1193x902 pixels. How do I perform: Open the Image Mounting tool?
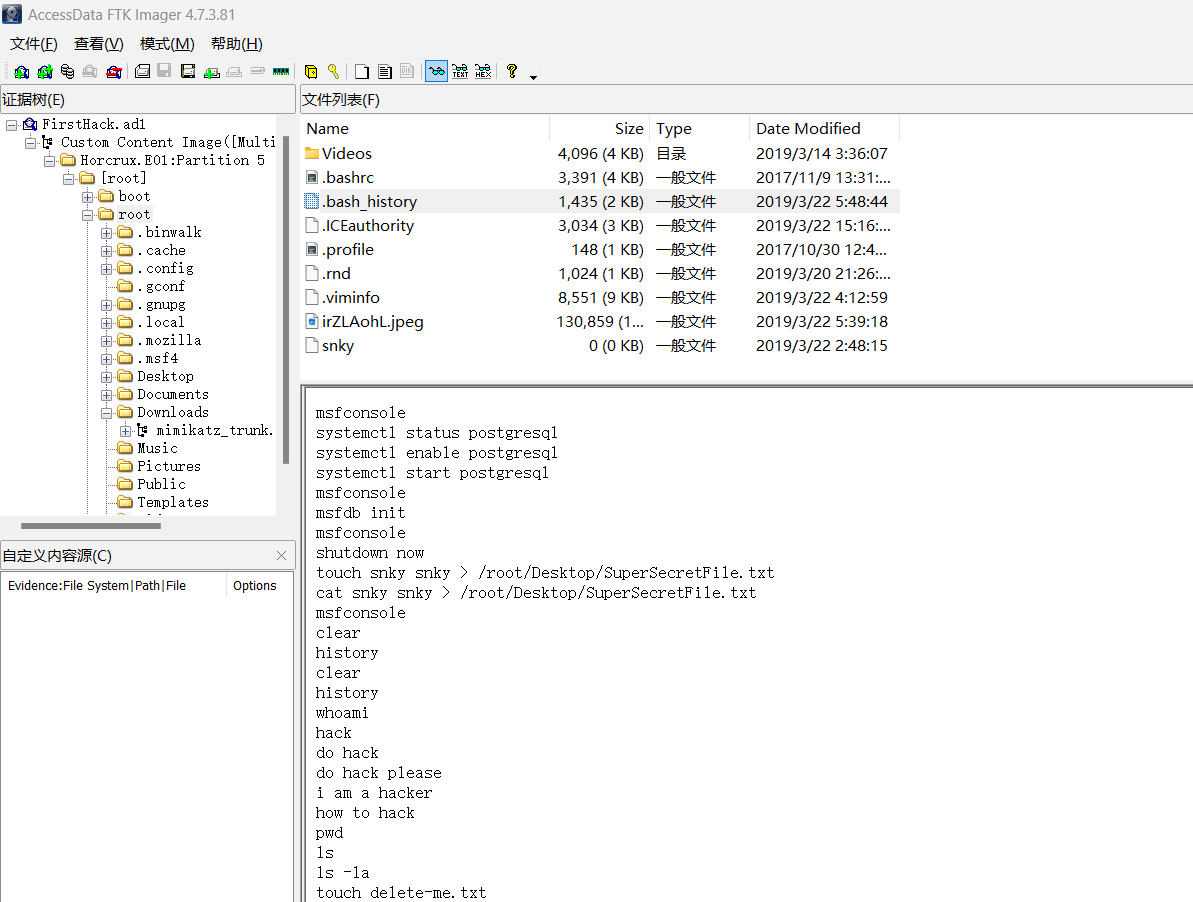point(68,71)
